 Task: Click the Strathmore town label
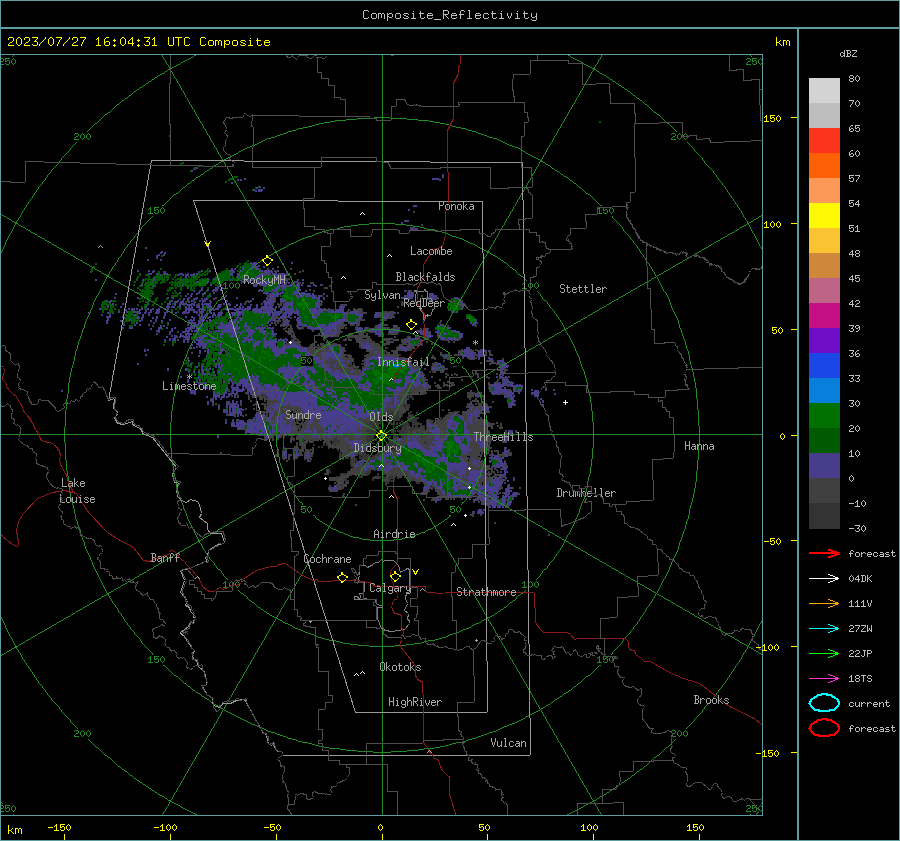pos(486,592)
